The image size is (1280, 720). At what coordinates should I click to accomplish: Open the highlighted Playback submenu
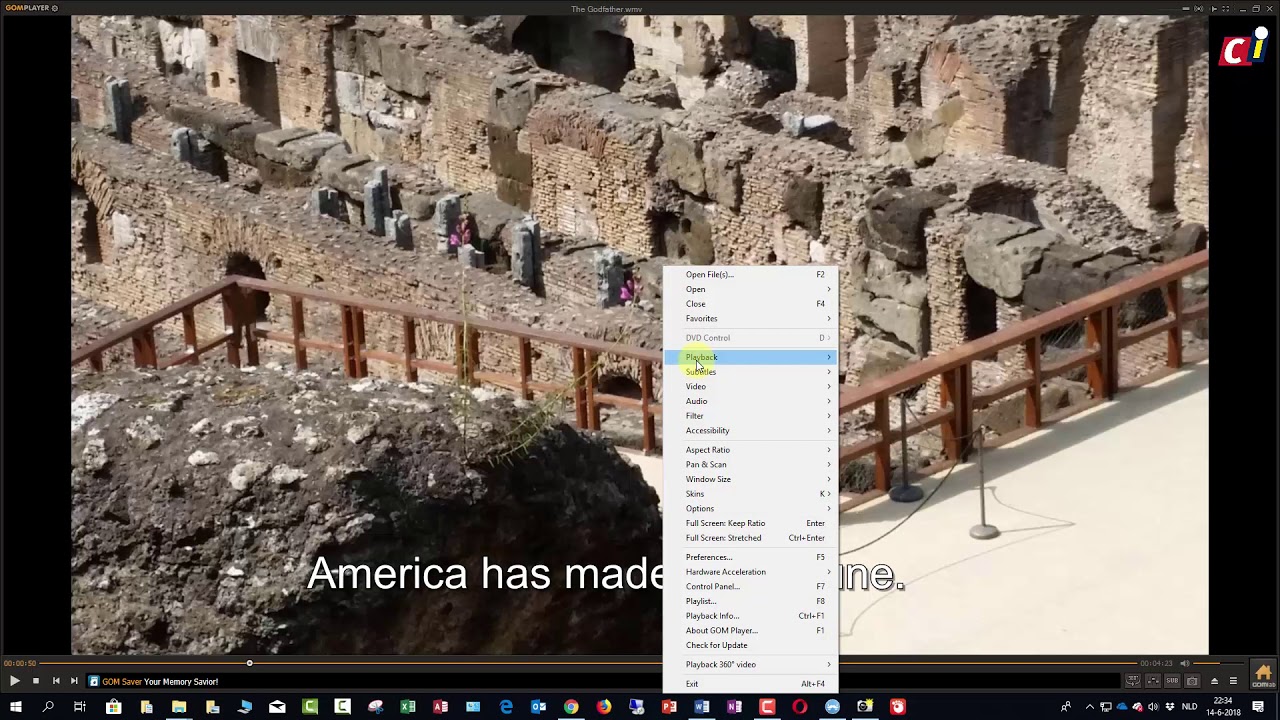[751, 357]
